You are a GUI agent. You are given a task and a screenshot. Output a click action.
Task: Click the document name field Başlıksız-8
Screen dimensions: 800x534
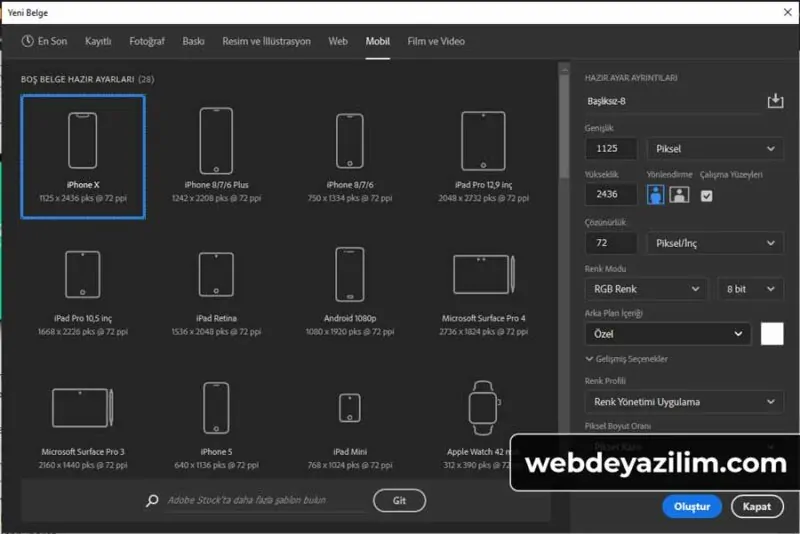click(x=672, y=101)
